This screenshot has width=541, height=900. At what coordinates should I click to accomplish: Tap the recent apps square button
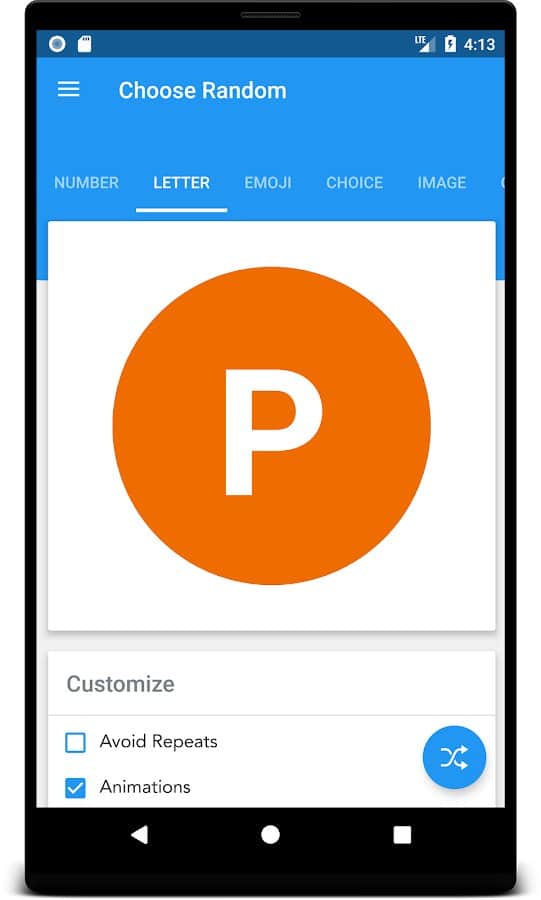point(402,835)
